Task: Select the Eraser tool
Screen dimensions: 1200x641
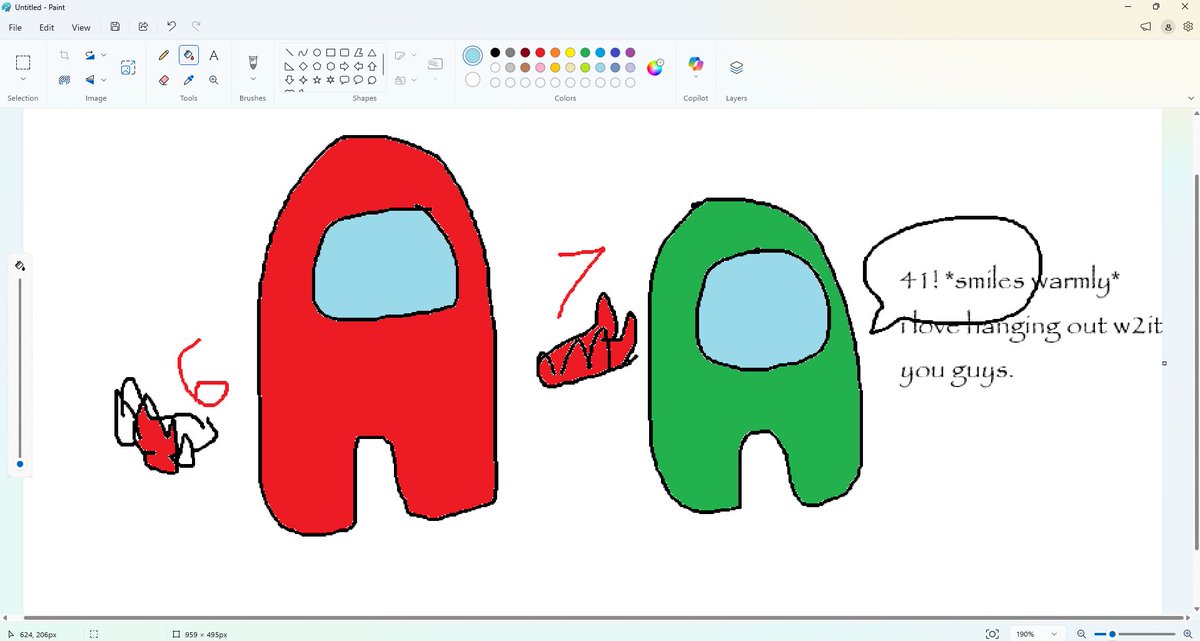Action: tap(164, 80)
